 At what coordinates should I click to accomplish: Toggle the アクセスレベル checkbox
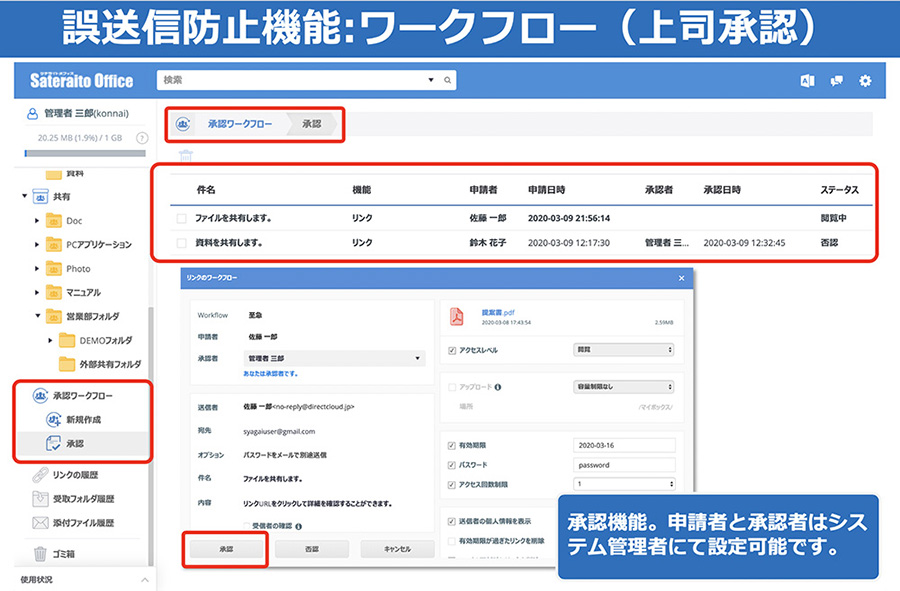click(x=452, y=351)
